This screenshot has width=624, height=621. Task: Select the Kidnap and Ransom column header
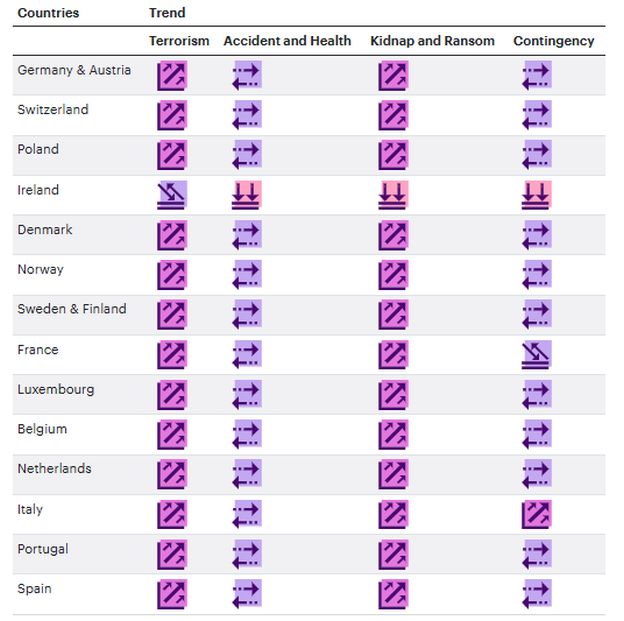[x=432, y=41]
